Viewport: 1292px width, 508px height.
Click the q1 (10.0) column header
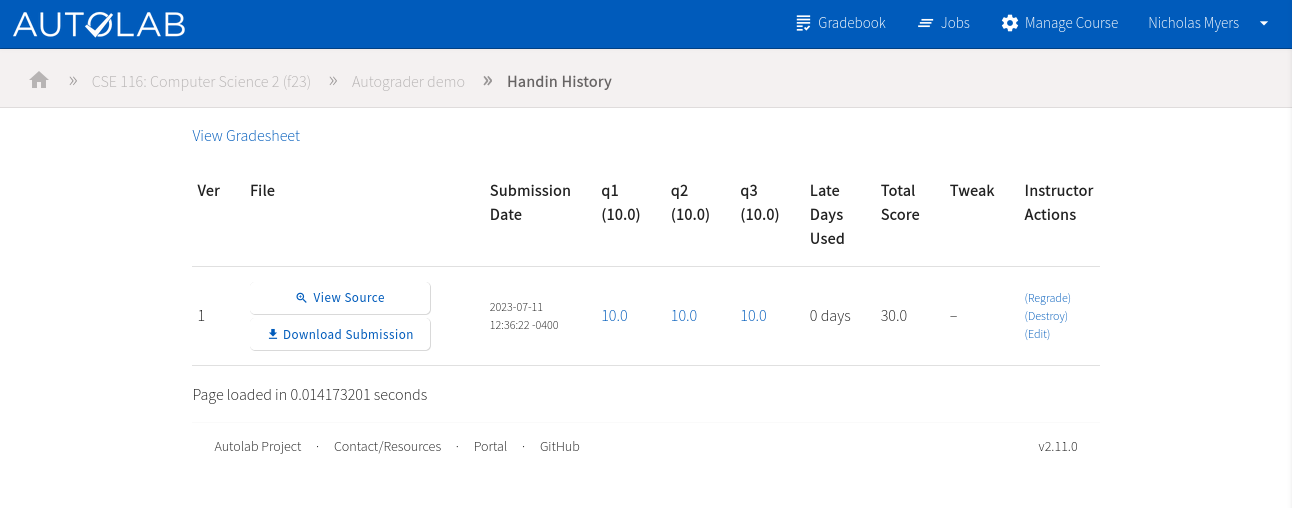coord(621,202)
